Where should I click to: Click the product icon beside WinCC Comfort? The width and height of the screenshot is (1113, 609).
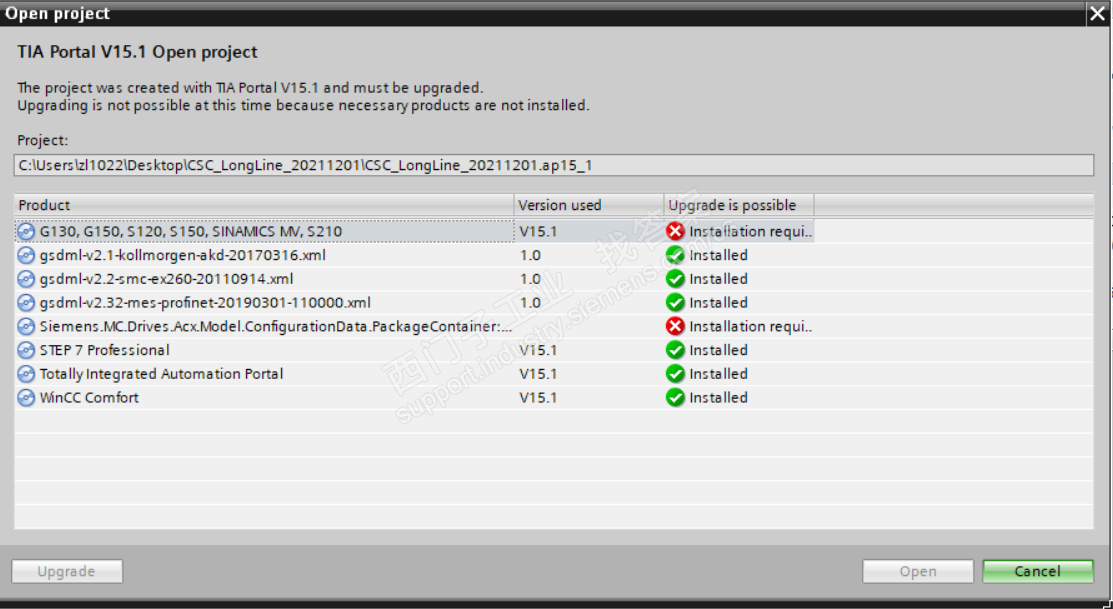[x=26, y=398]
